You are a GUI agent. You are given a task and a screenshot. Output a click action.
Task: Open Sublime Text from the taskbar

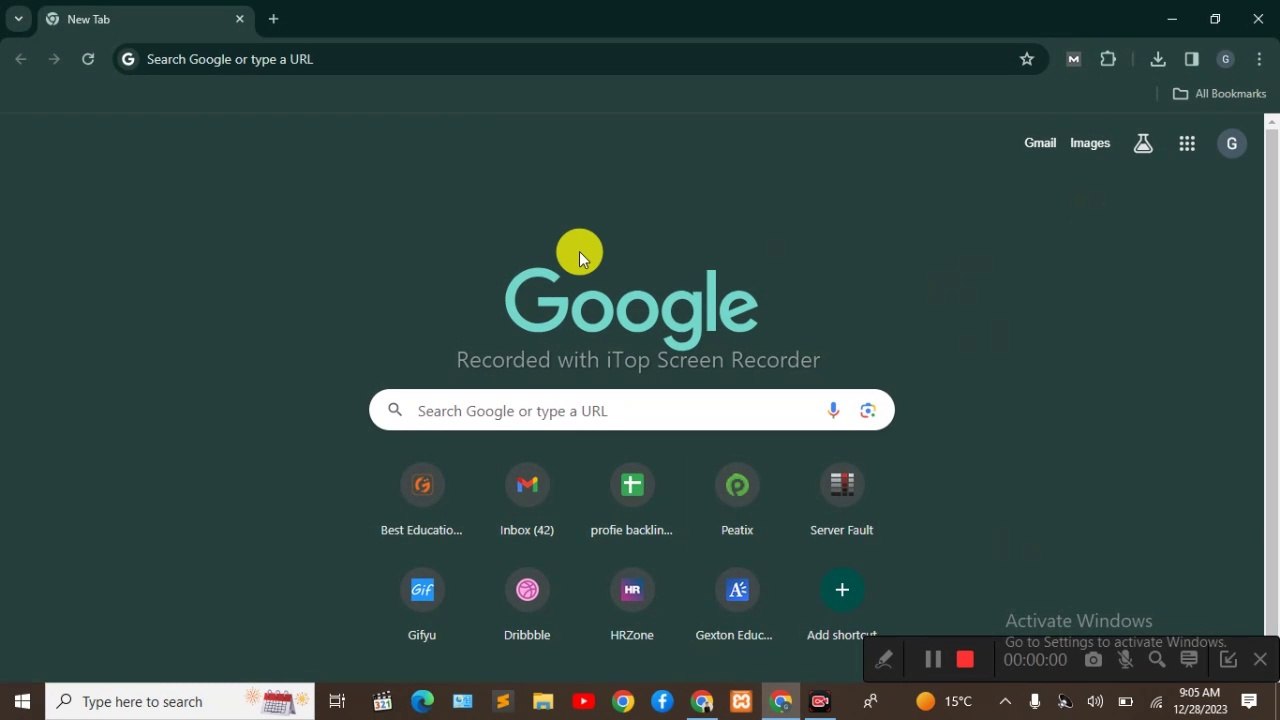(503, 701)
